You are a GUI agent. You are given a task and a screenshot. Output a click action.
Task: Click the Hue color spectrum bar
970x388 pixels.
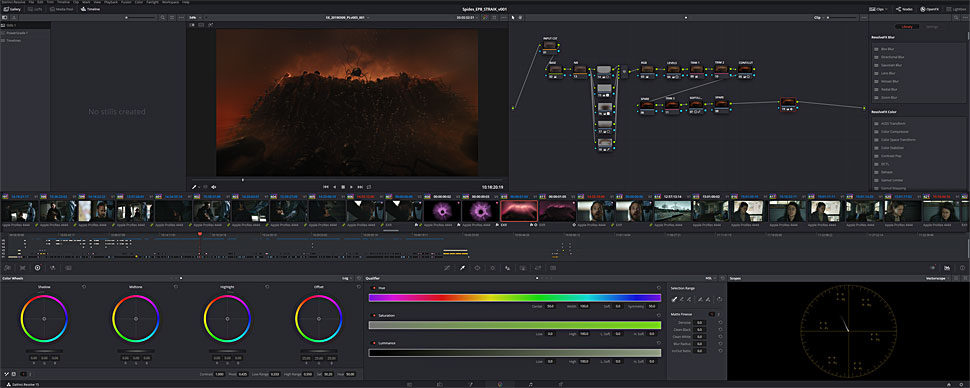click(515, 298)
